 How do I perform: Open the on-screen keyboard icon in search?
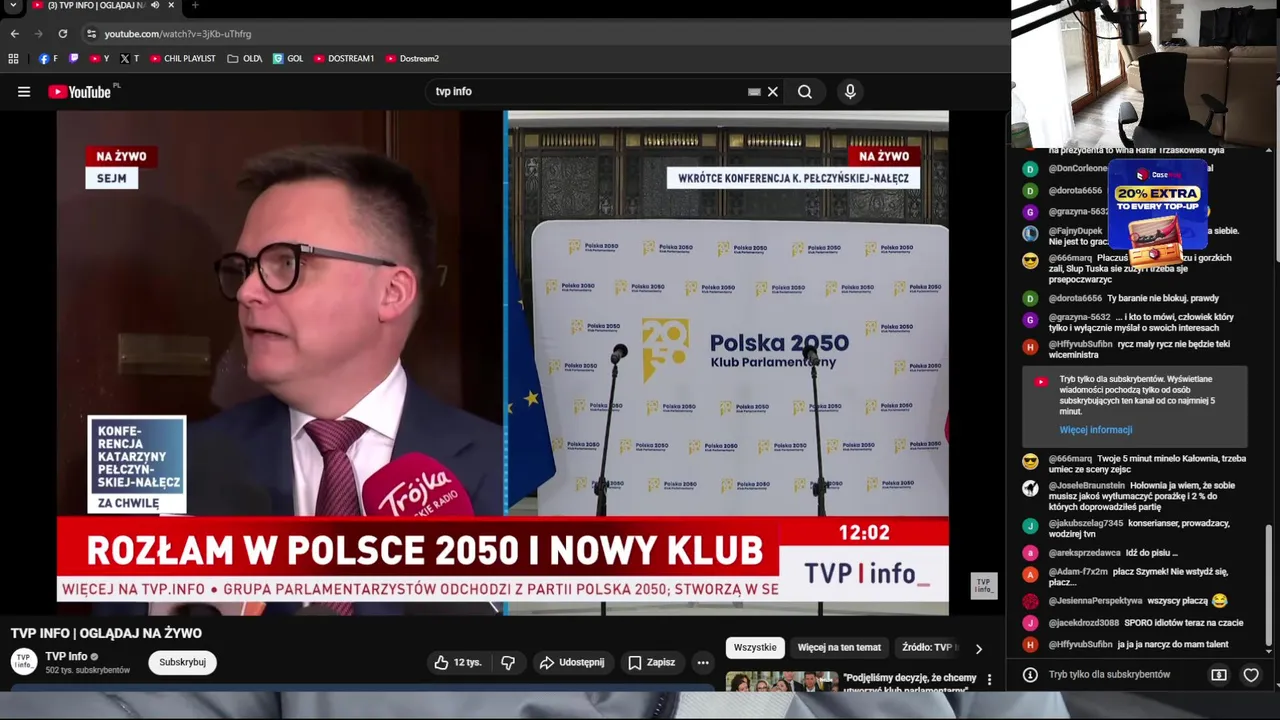click(754, 92)
